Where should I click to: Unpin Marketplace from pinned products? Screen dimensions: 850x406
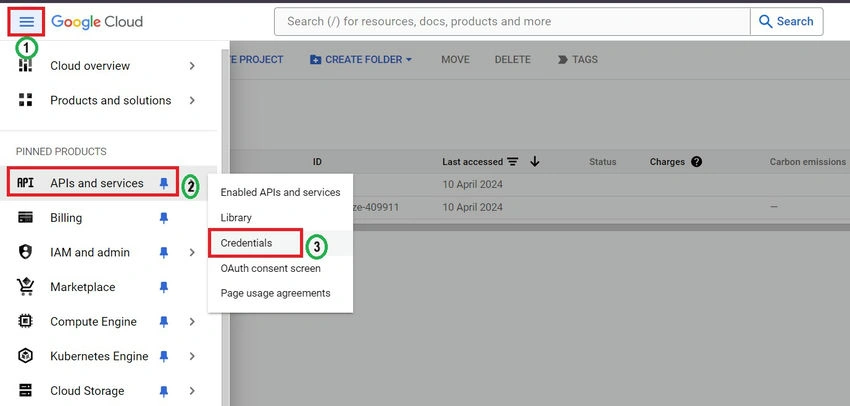tap(164, 287)
